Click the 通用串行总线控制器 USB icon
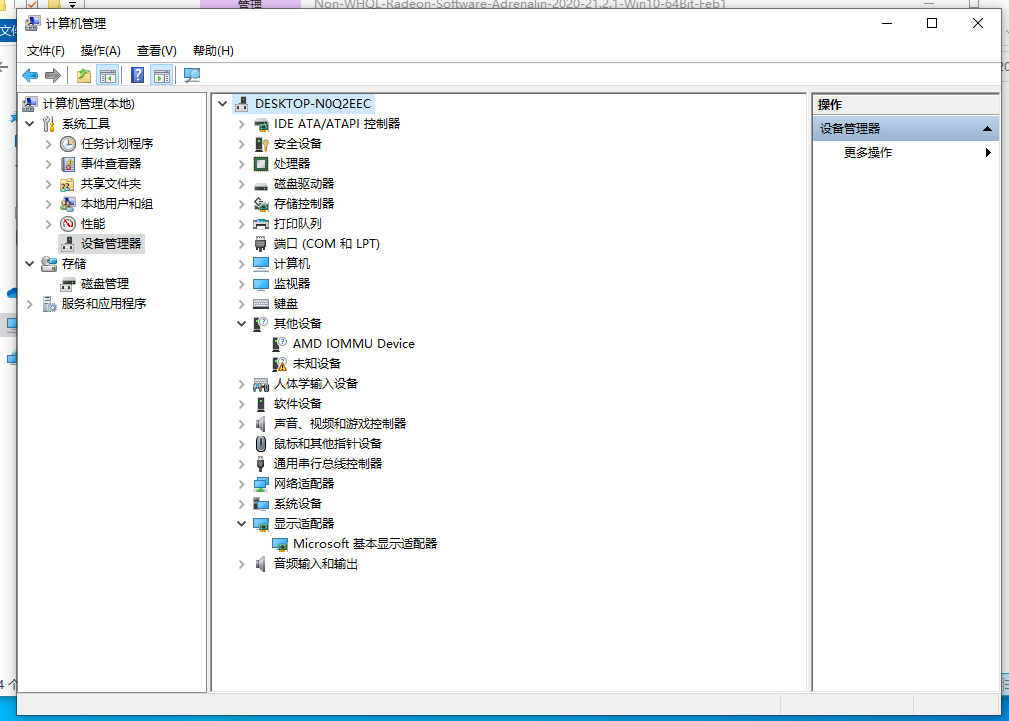Screen dimensions: 1009x721 261,464
